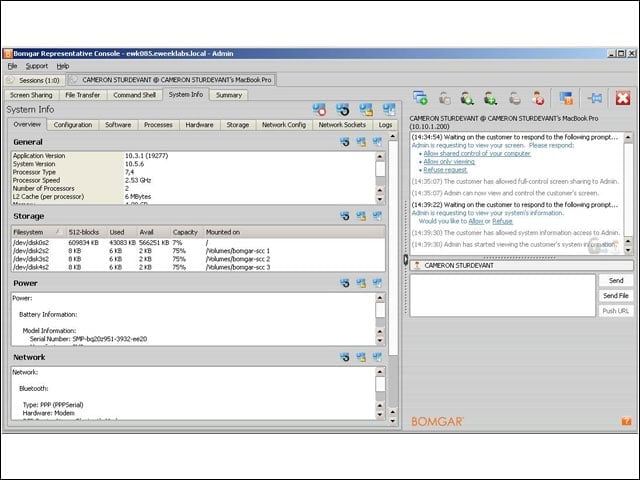The image size is (640, 480).
Task: Click the red stop icon in System Info header
Action: click(x=319, y=109)
